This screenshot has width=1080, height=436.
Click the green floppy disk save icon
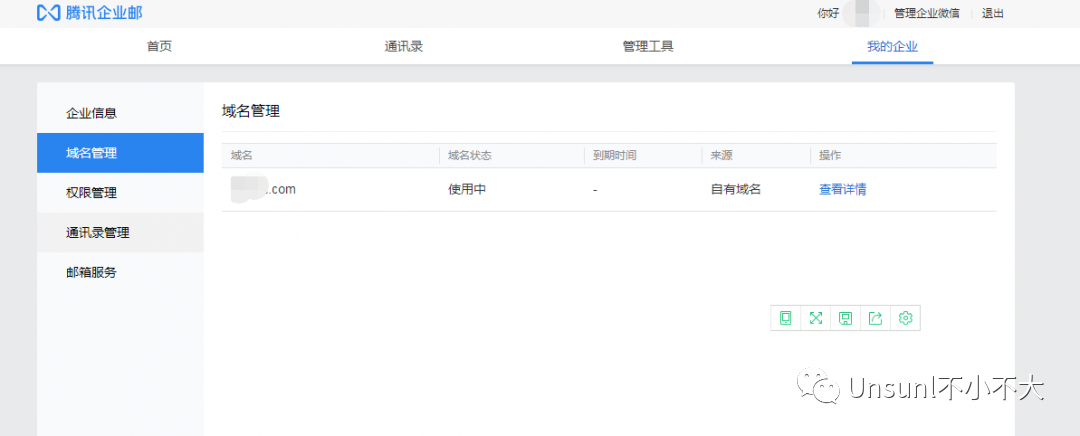tap(846, 318)
